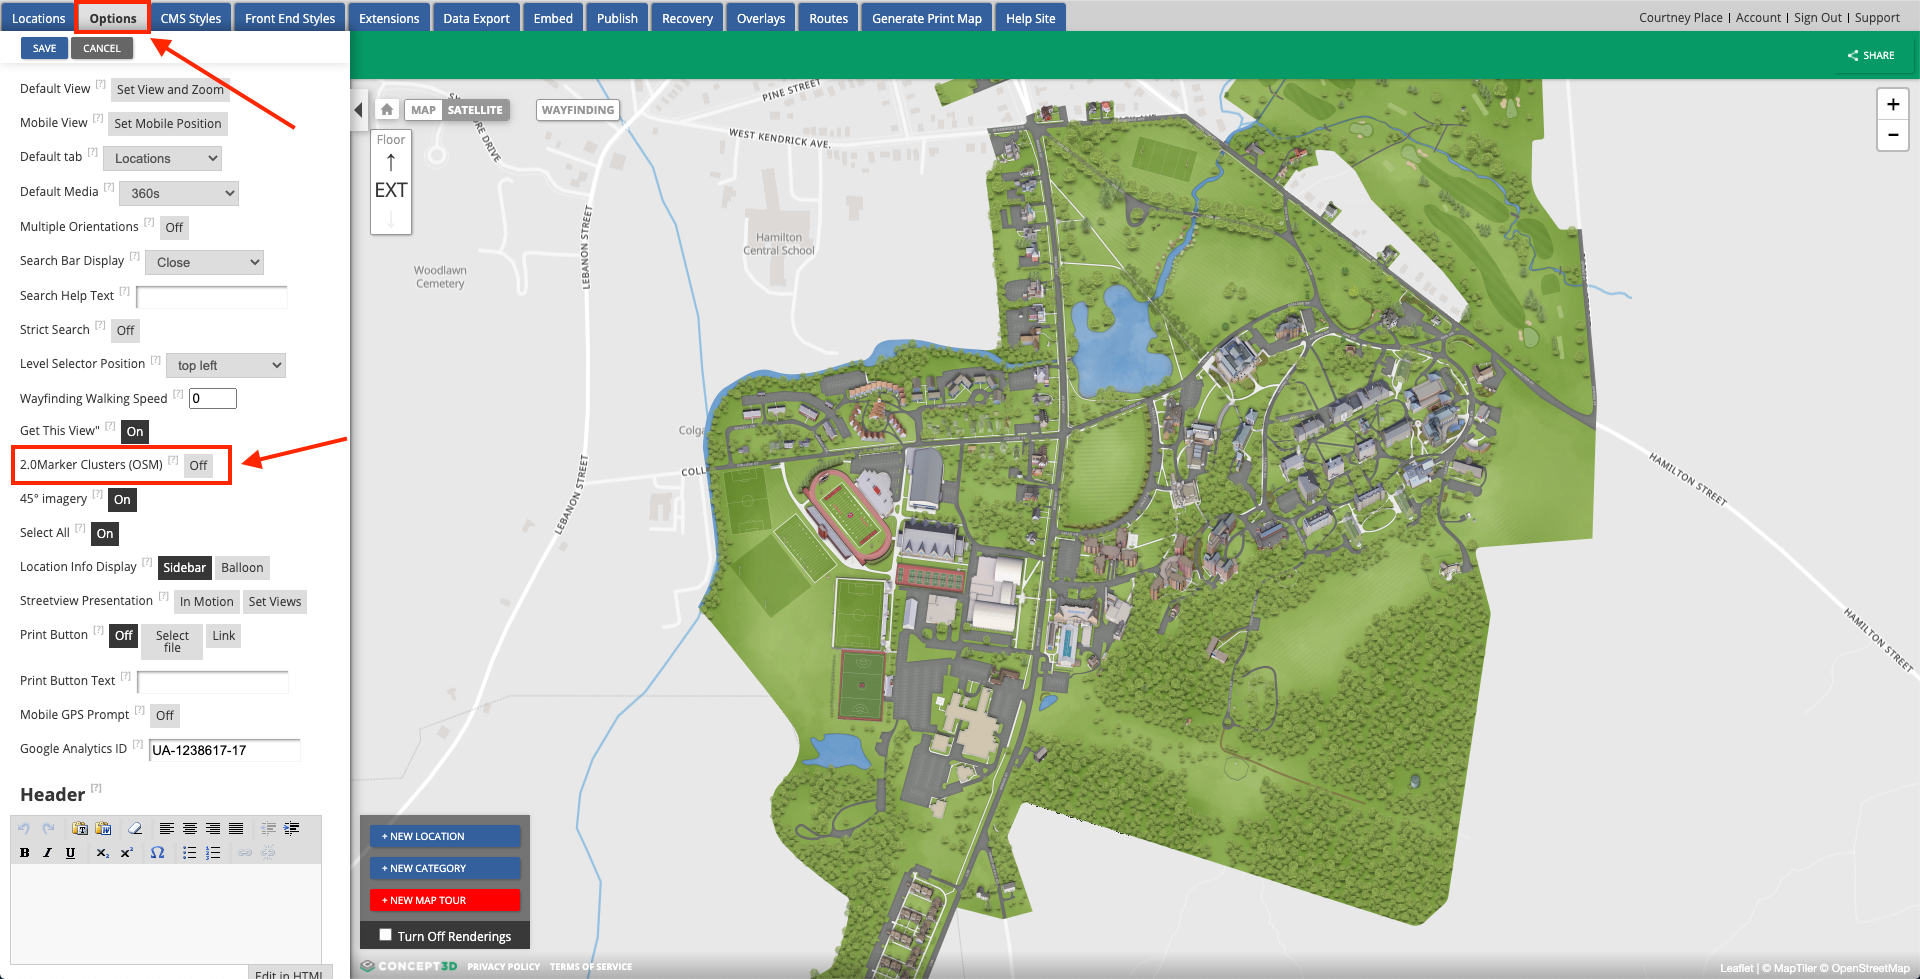The width and height of the screenshot is (1920, 979).
Task: Click Google Analytics ID field
Action: point(225,750)
